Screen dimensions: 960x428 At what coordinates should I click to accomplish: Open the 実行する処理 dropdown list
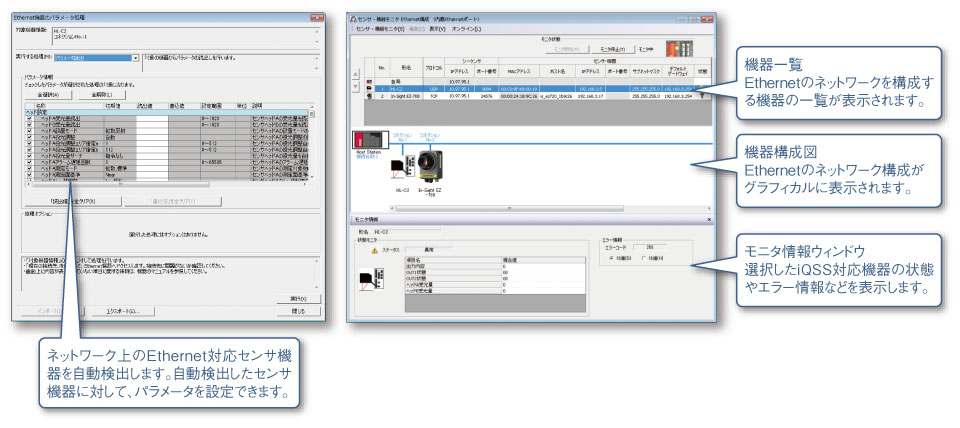click(135, 58)
